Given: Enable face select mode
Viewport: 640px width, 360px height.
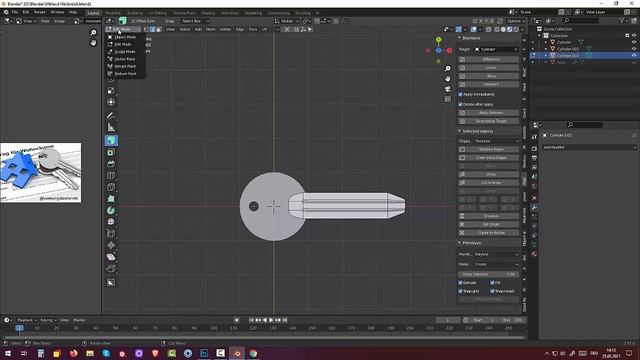Looking at the screenshot, I should click(159, 29).
